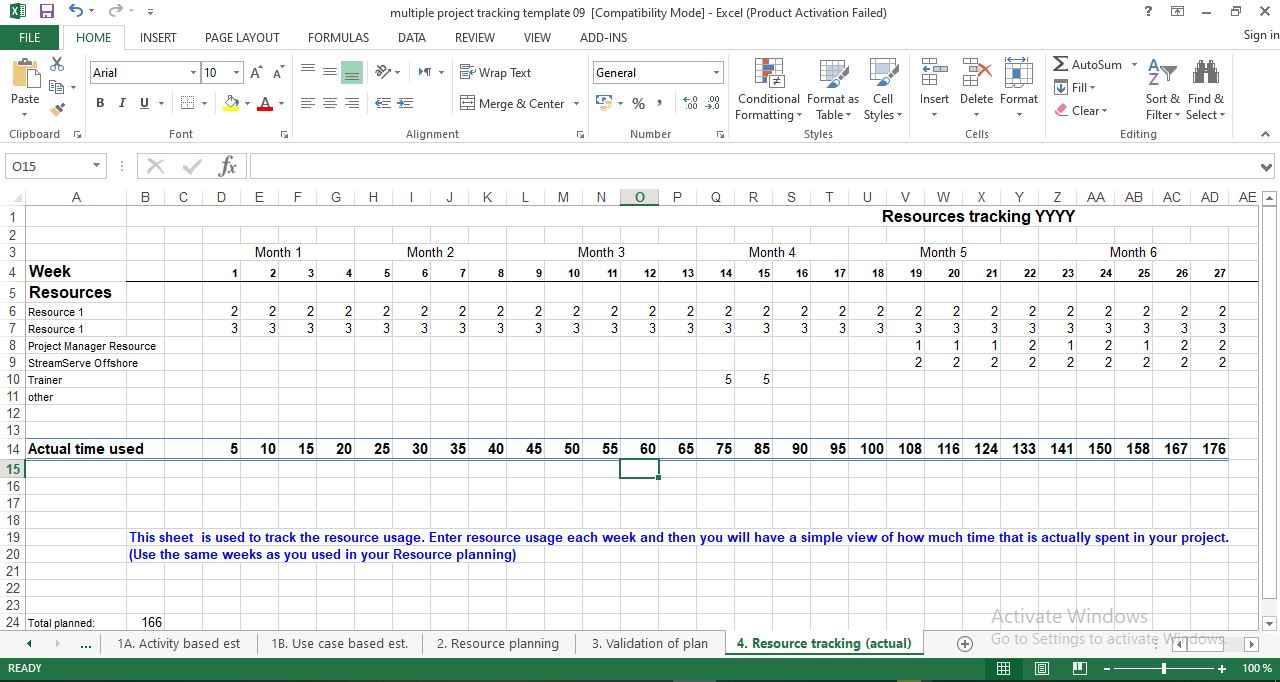Click the Find & Select binoculars icon
Image resolution: width=1280 pixels, height=682 pixels.
(x=1205, y=72)
